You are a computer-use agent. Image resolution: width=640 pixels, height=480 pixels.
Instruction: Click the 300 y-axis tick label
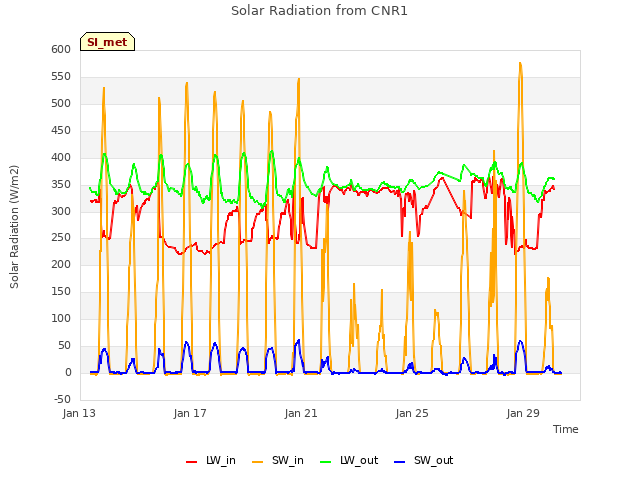click(x=61, y=211)
